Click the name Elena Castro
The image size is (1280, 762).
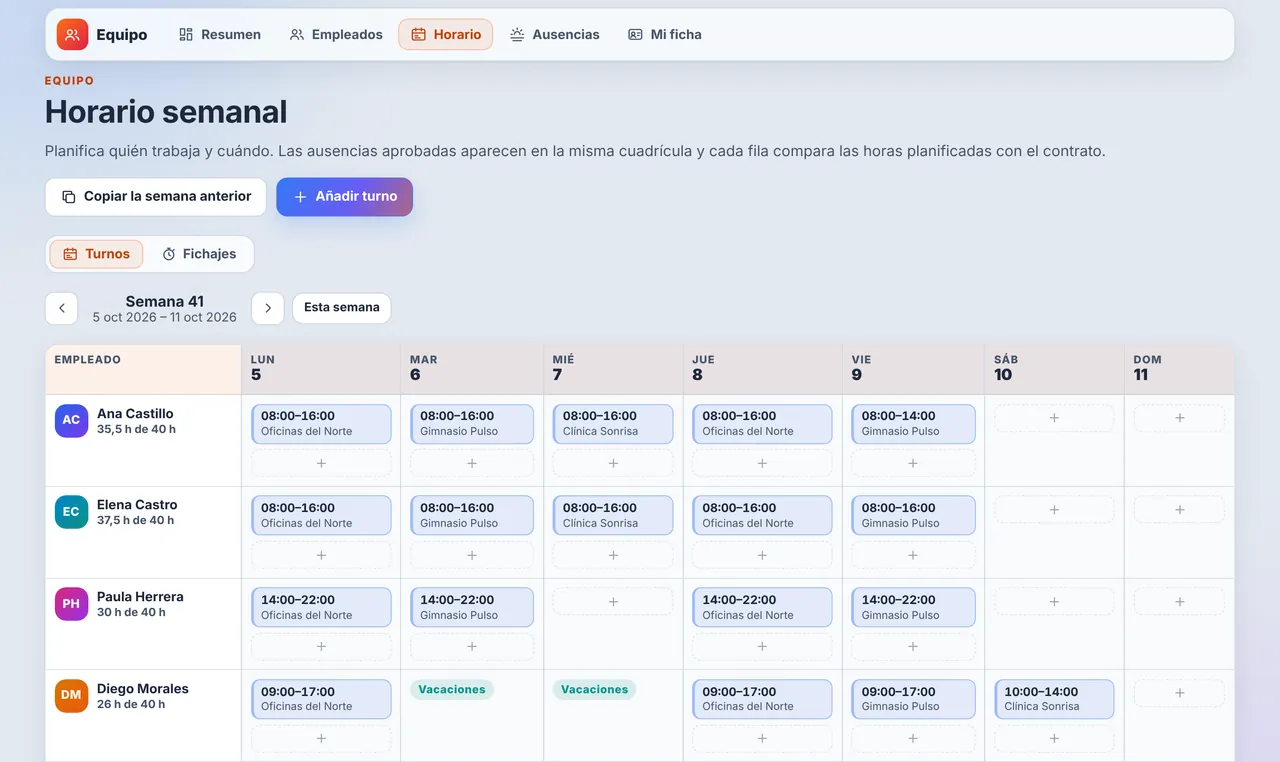click(x=137, y=505)
